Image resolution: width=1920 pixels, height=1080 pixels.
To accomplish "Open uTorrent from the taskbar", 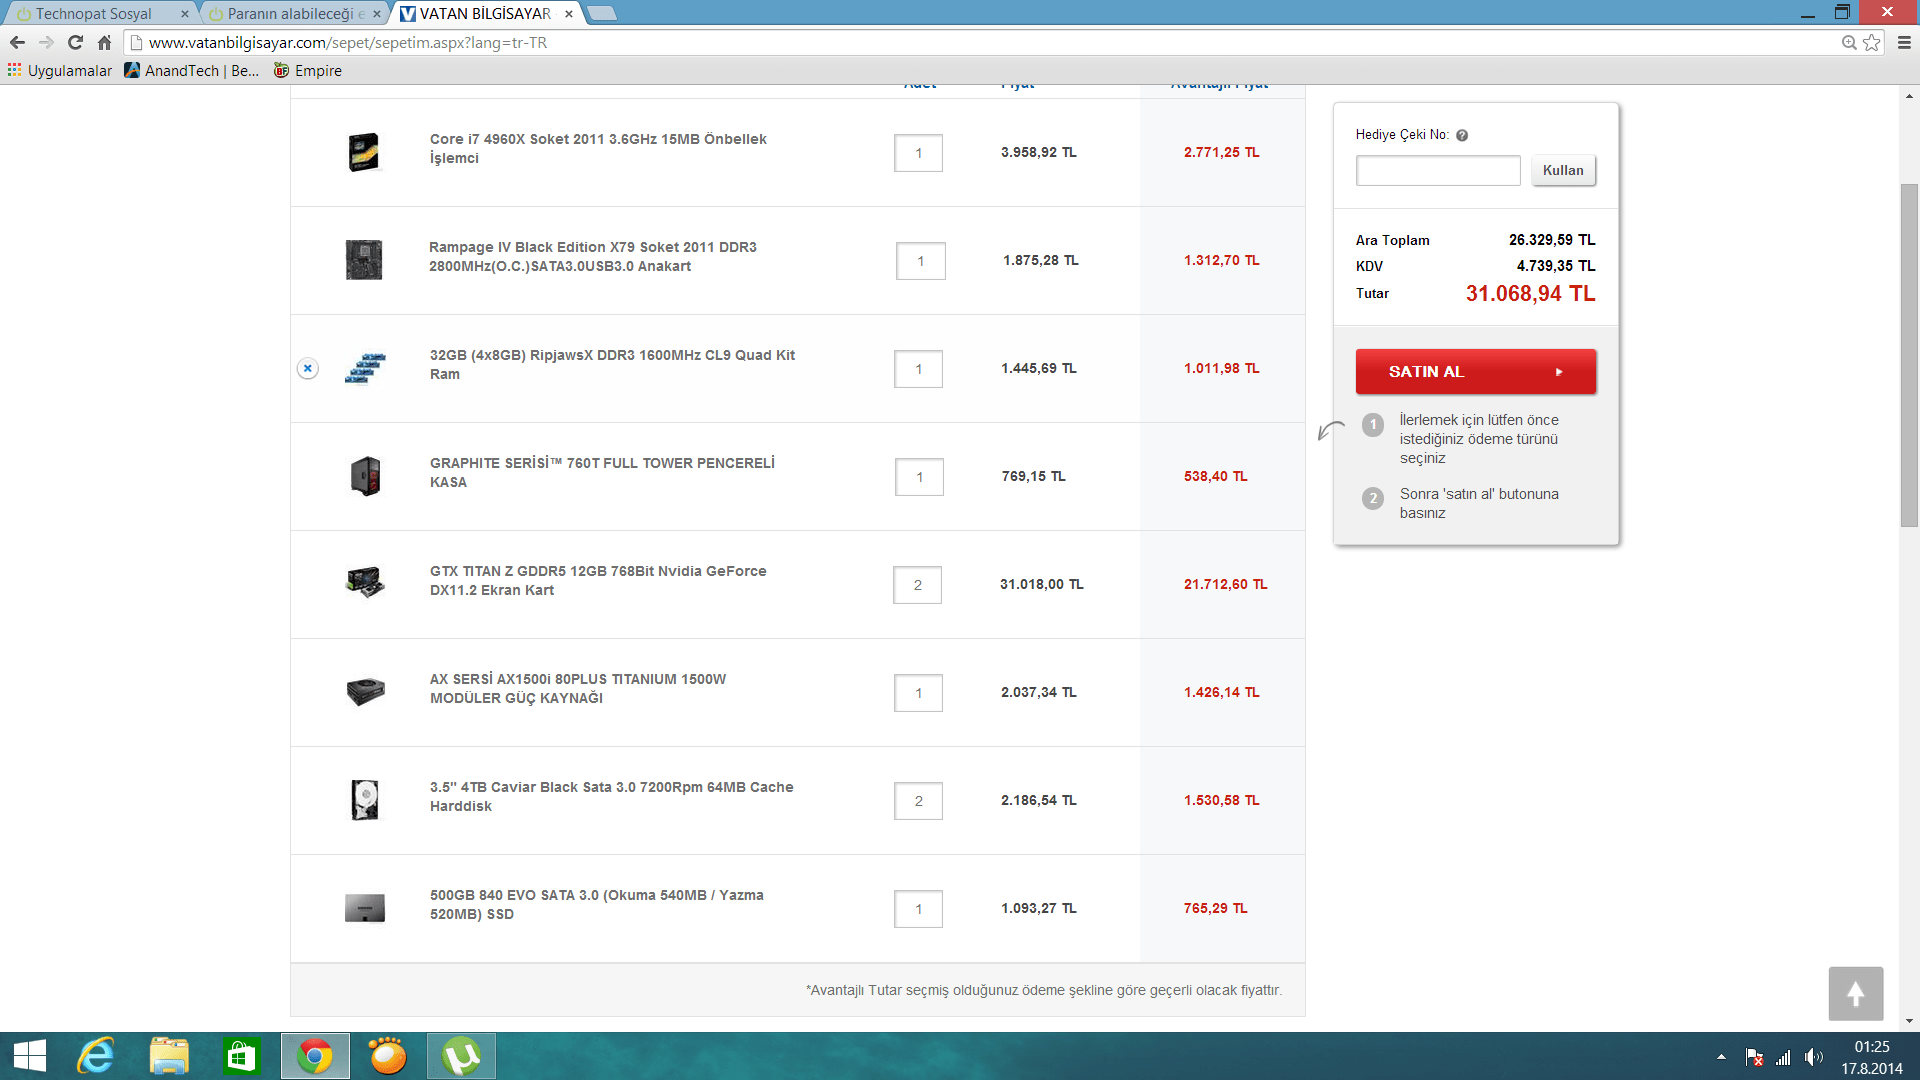I will [x=461, y=1056].
